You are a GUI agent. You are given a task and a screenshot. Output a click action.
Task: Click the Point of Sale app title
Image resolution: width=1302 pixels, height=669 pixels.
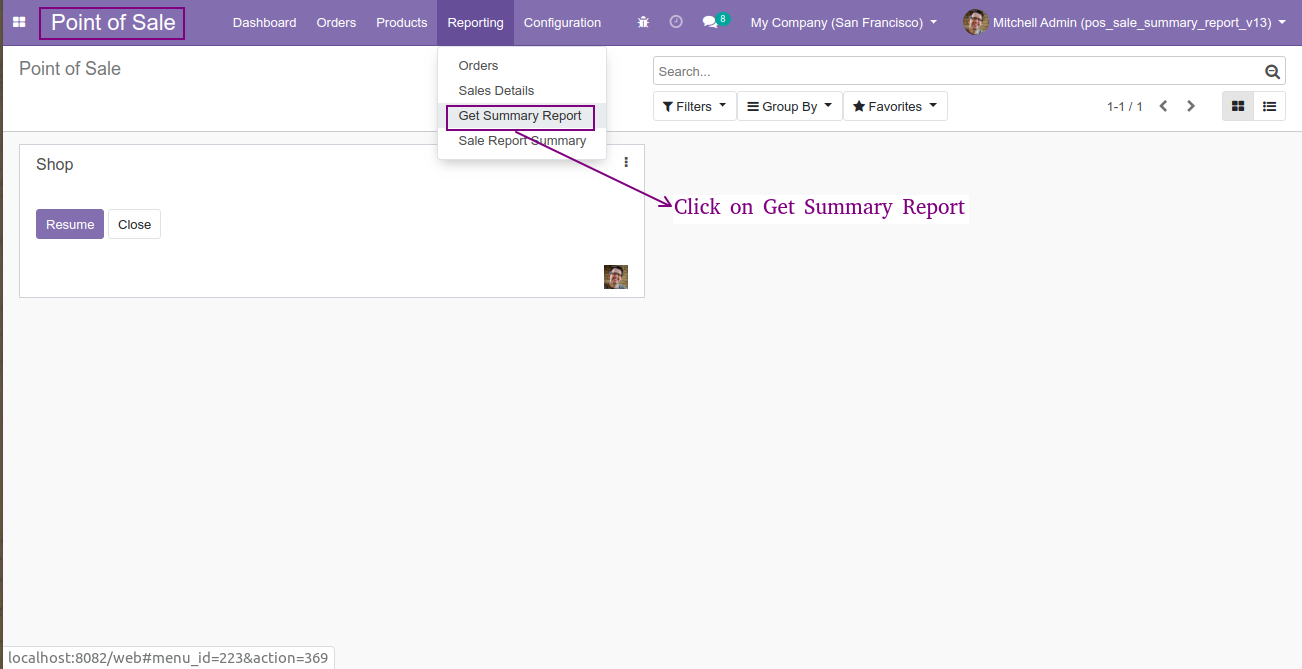tap(113, 22)
